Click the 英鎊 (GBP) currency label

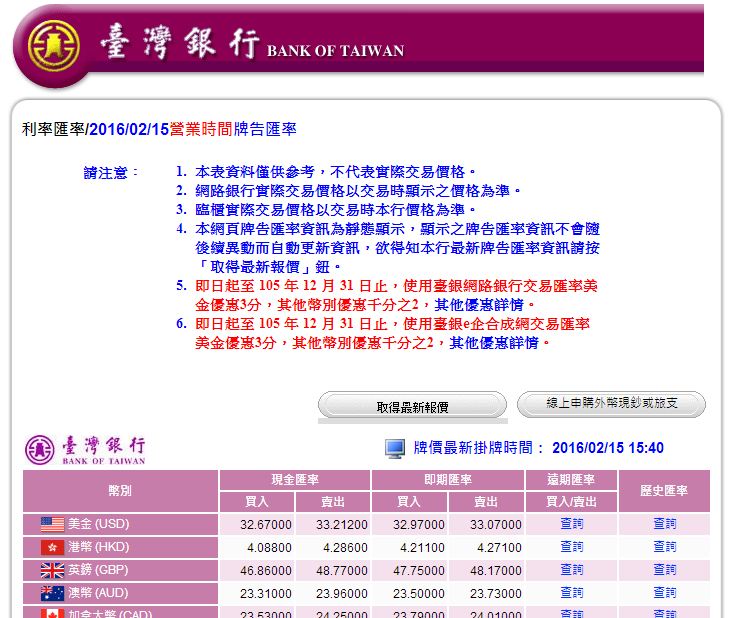[x=98, y=570]
